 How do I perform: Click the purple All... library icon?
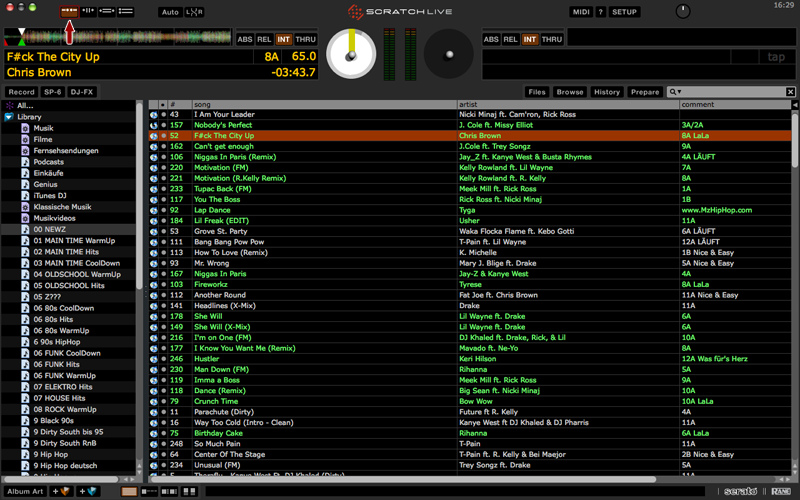9,105
